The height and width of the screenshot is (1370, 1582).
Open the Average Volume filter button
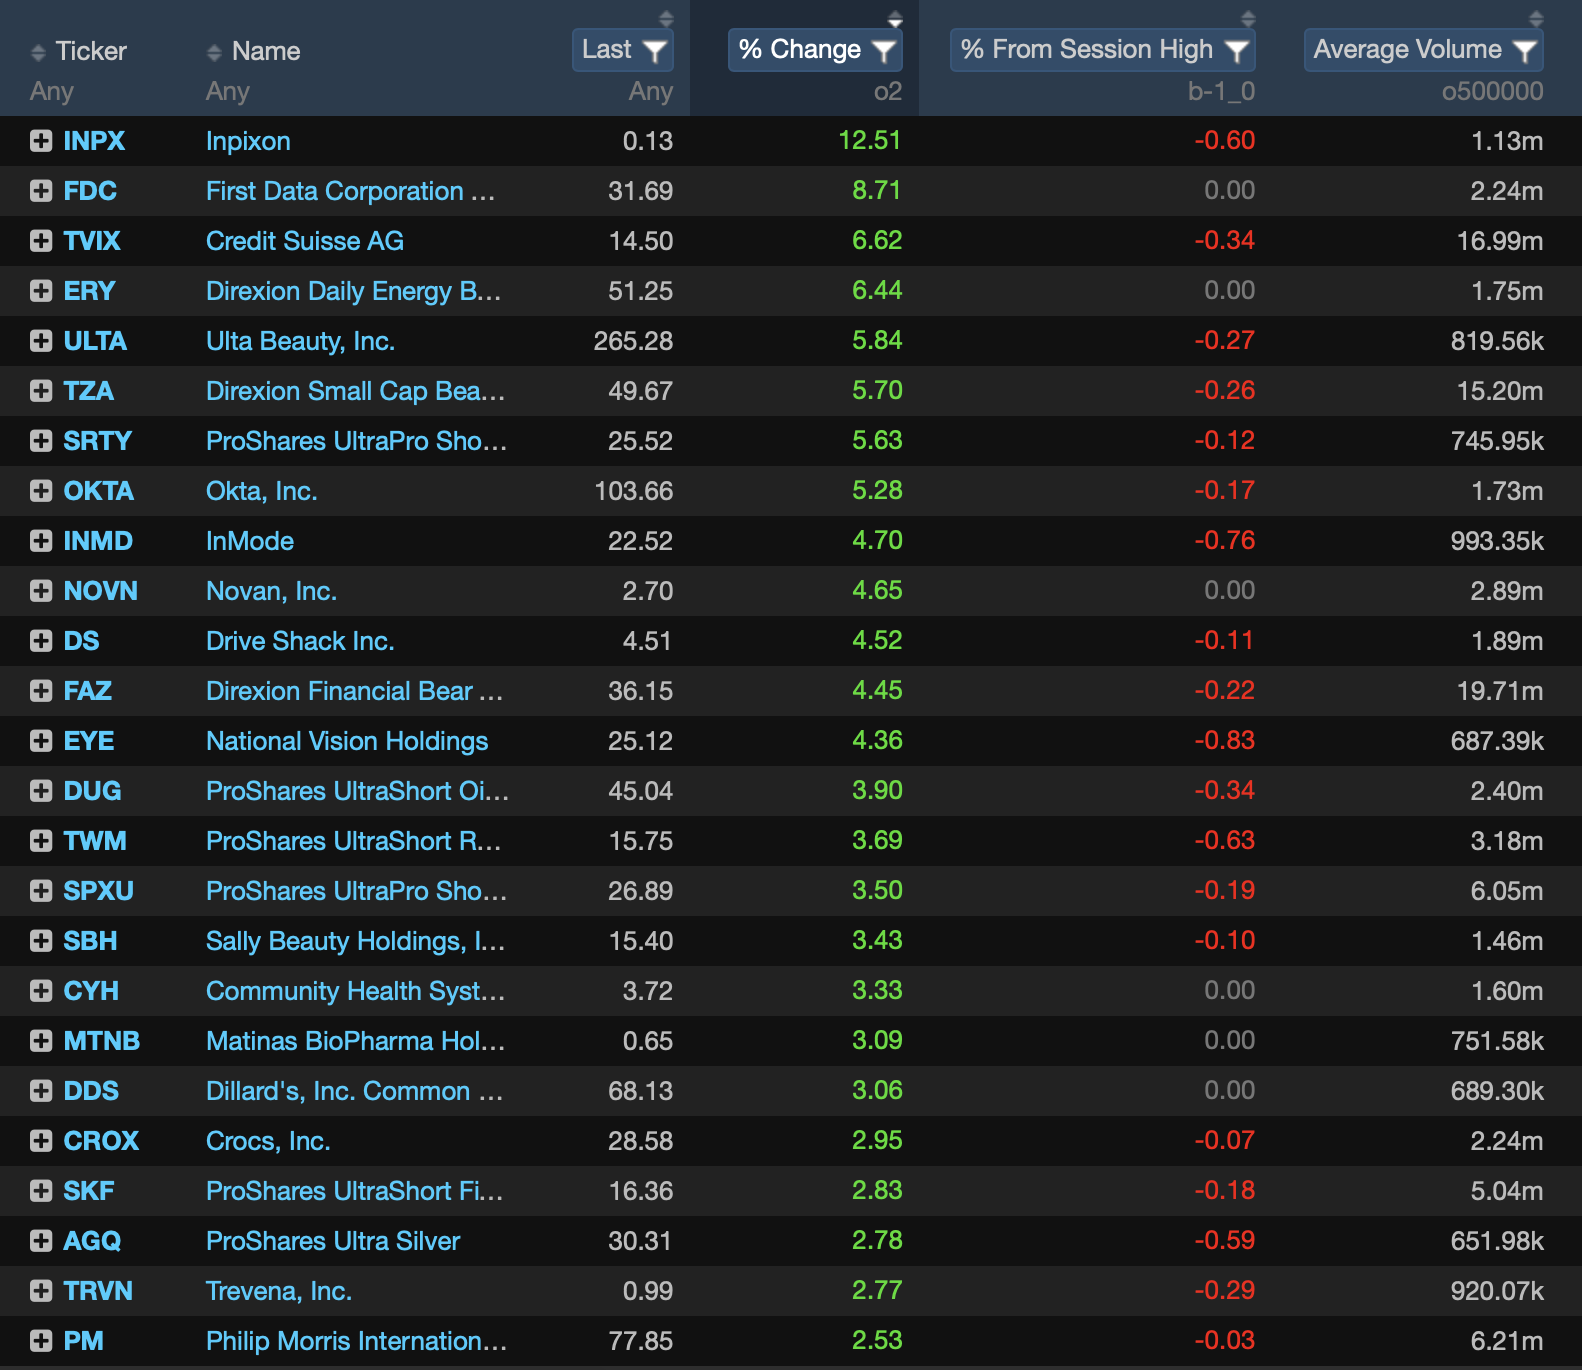click(1424, 50)
